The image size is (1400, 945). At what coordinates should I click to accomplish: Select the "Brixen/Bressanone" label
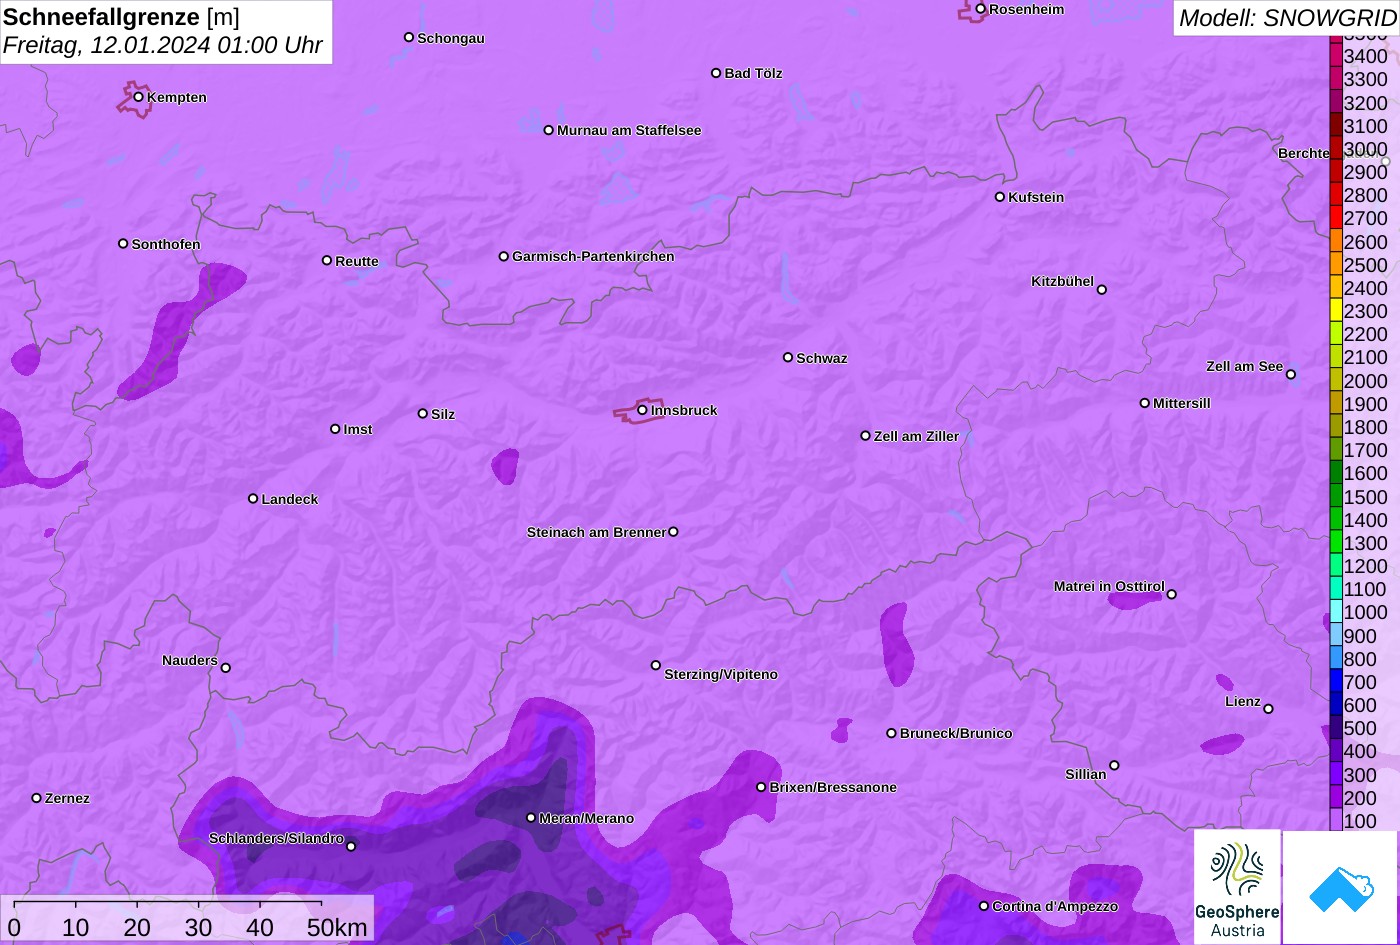(x=833, y=788)
